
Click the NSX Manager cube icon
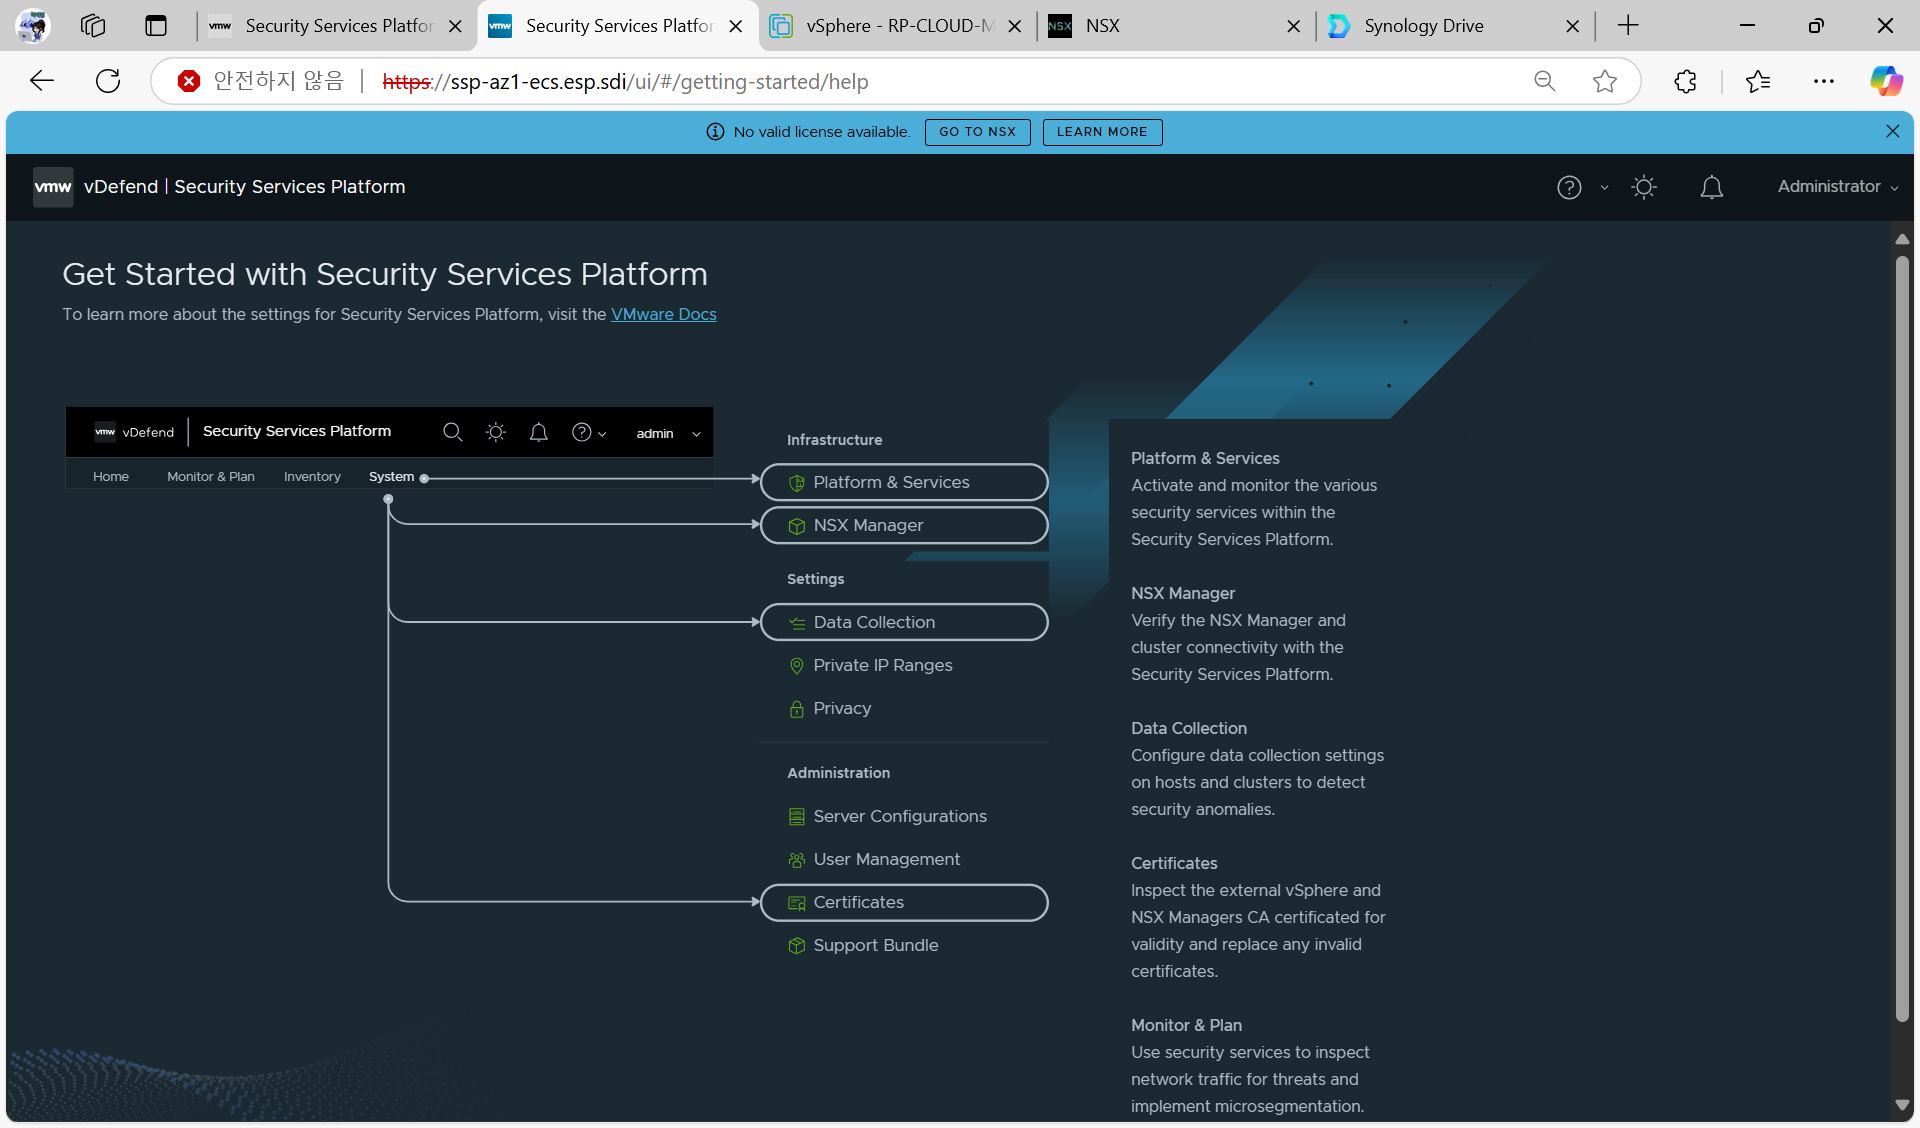797,526
